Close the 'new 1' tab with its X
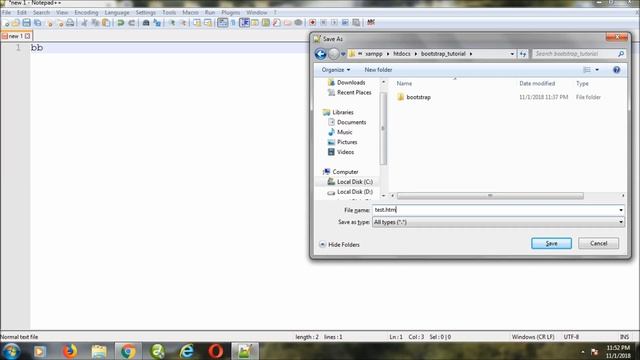 click(27, 36)
